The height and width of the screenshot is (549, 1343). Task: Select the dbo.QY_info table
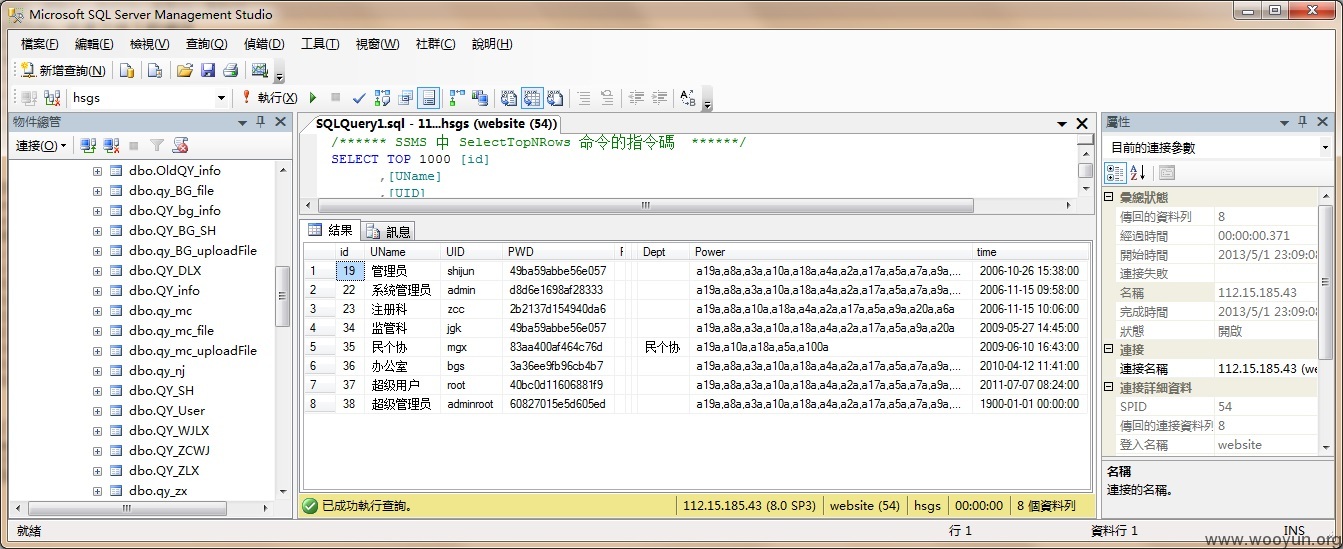tap(164, 291)
